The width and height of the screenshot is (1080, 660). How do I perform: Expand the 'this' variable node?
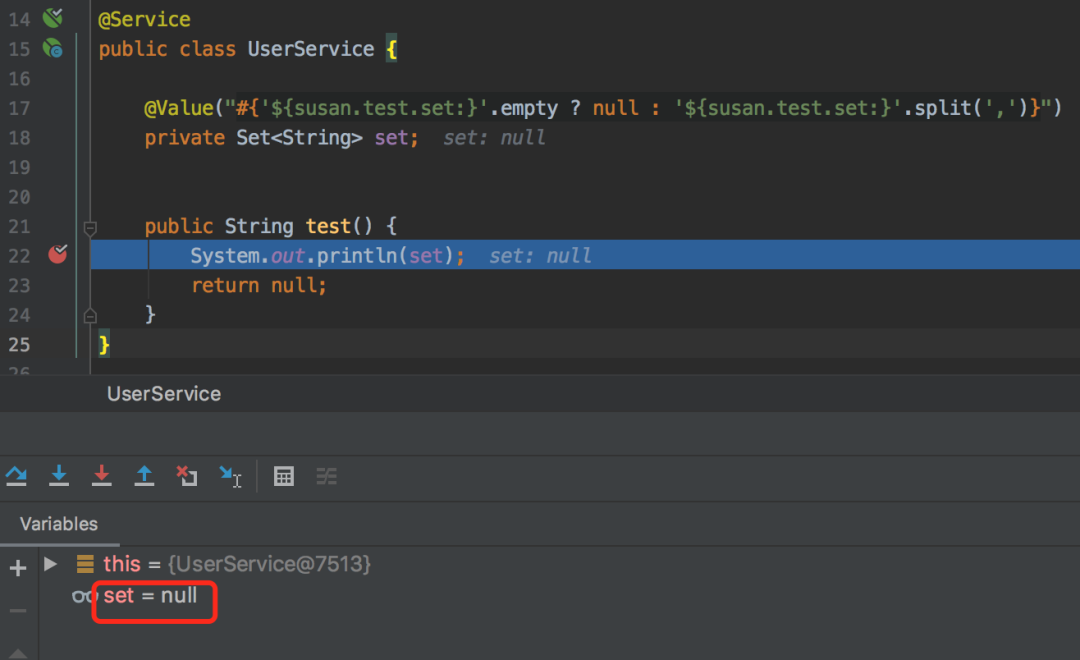pos(50,564)
